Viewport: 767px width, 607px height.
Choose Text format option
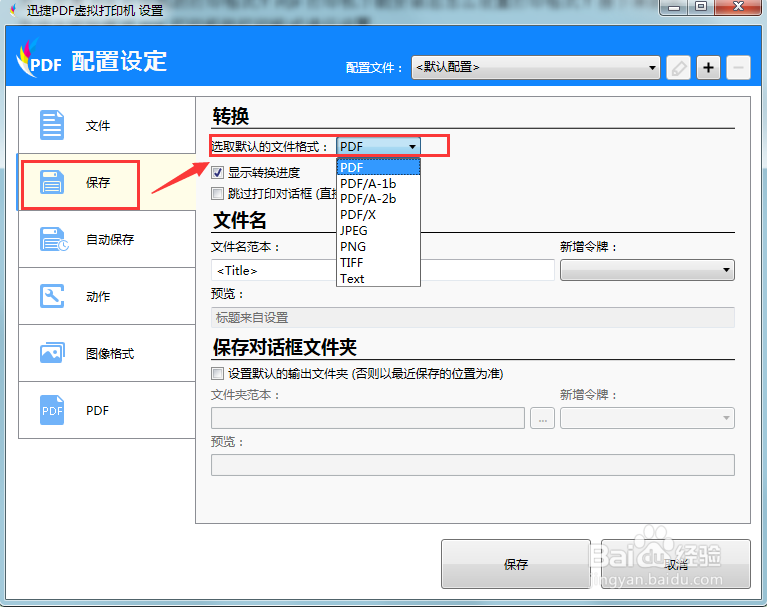378,278
